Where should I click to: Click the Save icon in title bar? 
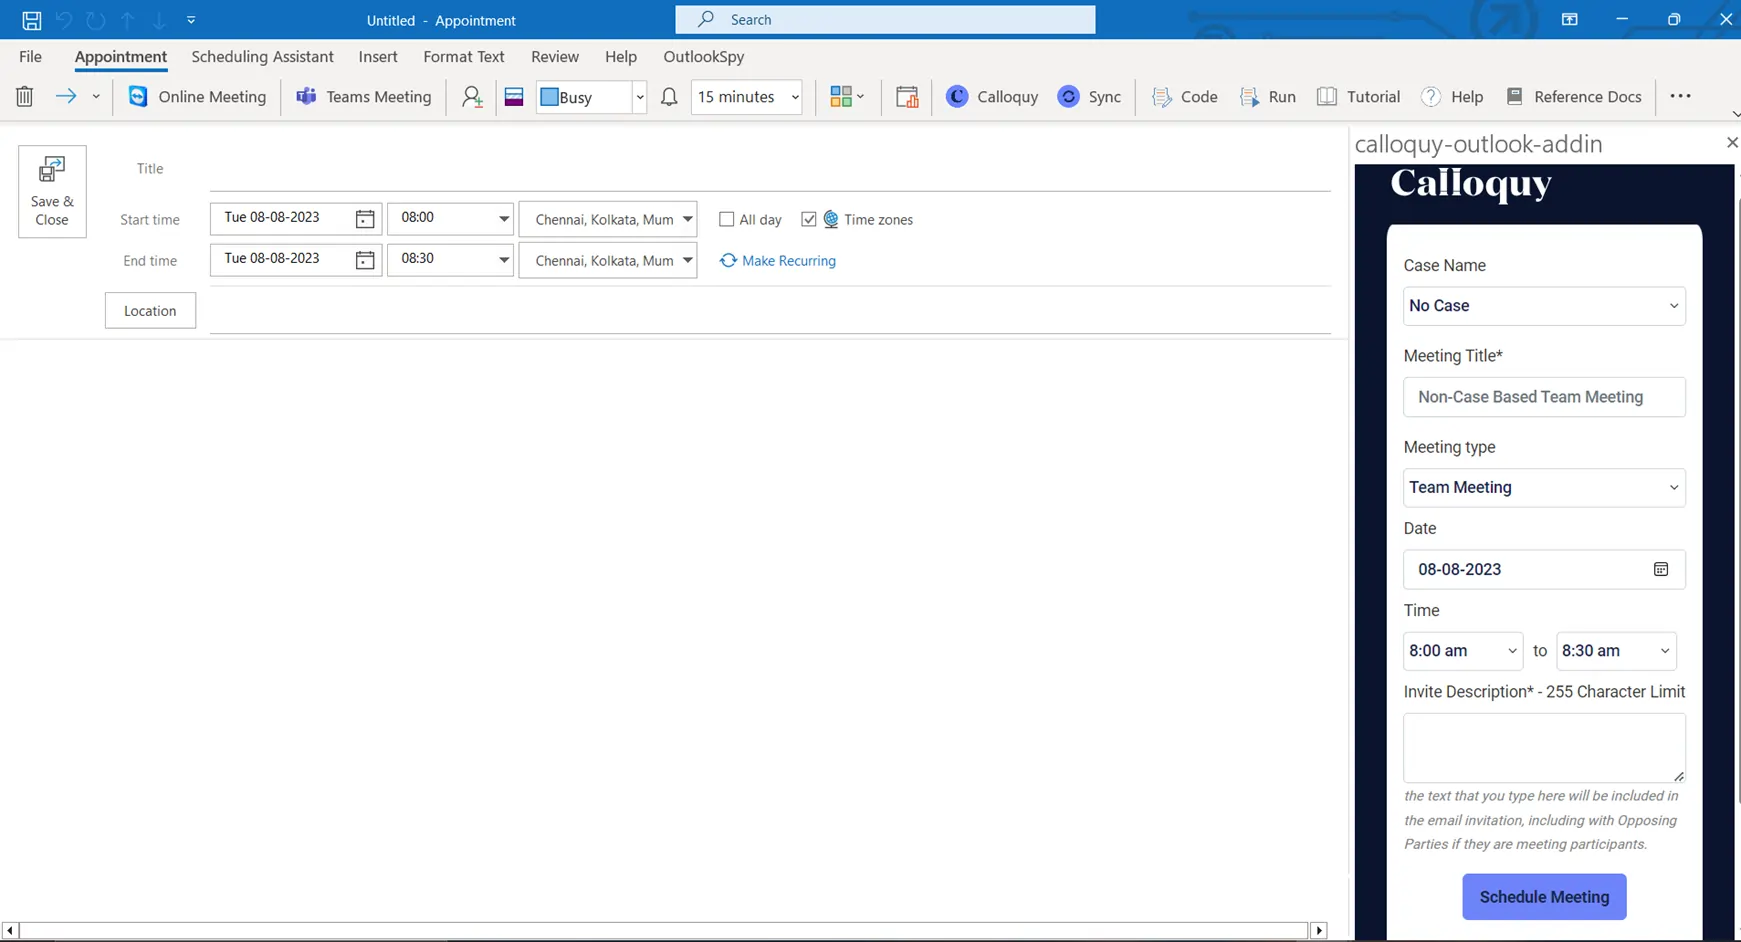click(32, 20)
